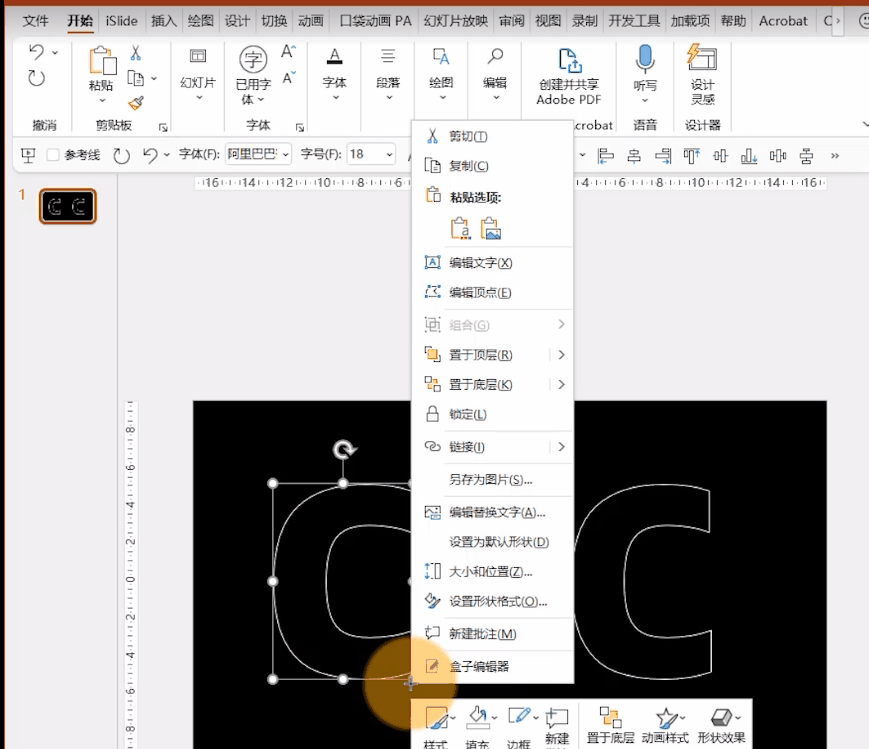
Task: Choose 编辑顶点(E) in the context menu
Action: pos(492,292)
